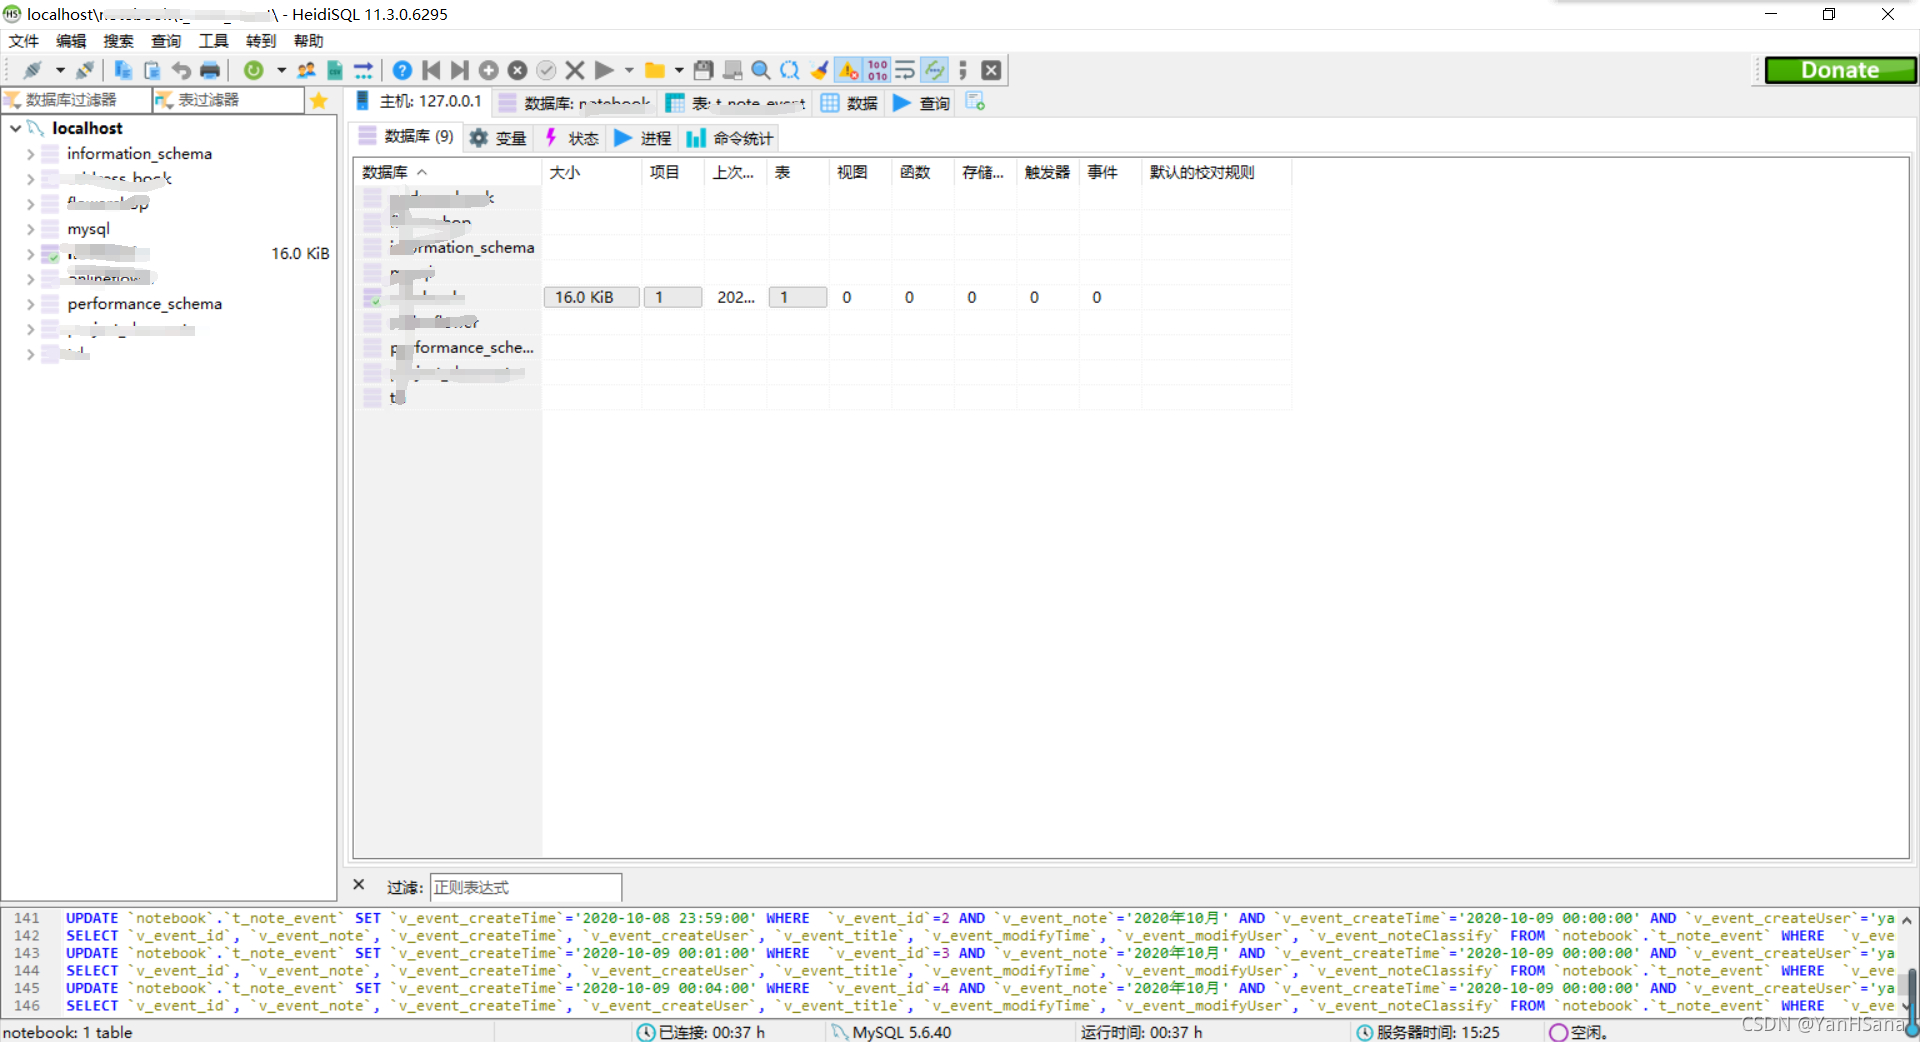Open the 文件 menu
Image resolution: width=1920 pixels, height=1042 pixels.
pos(24,41)
